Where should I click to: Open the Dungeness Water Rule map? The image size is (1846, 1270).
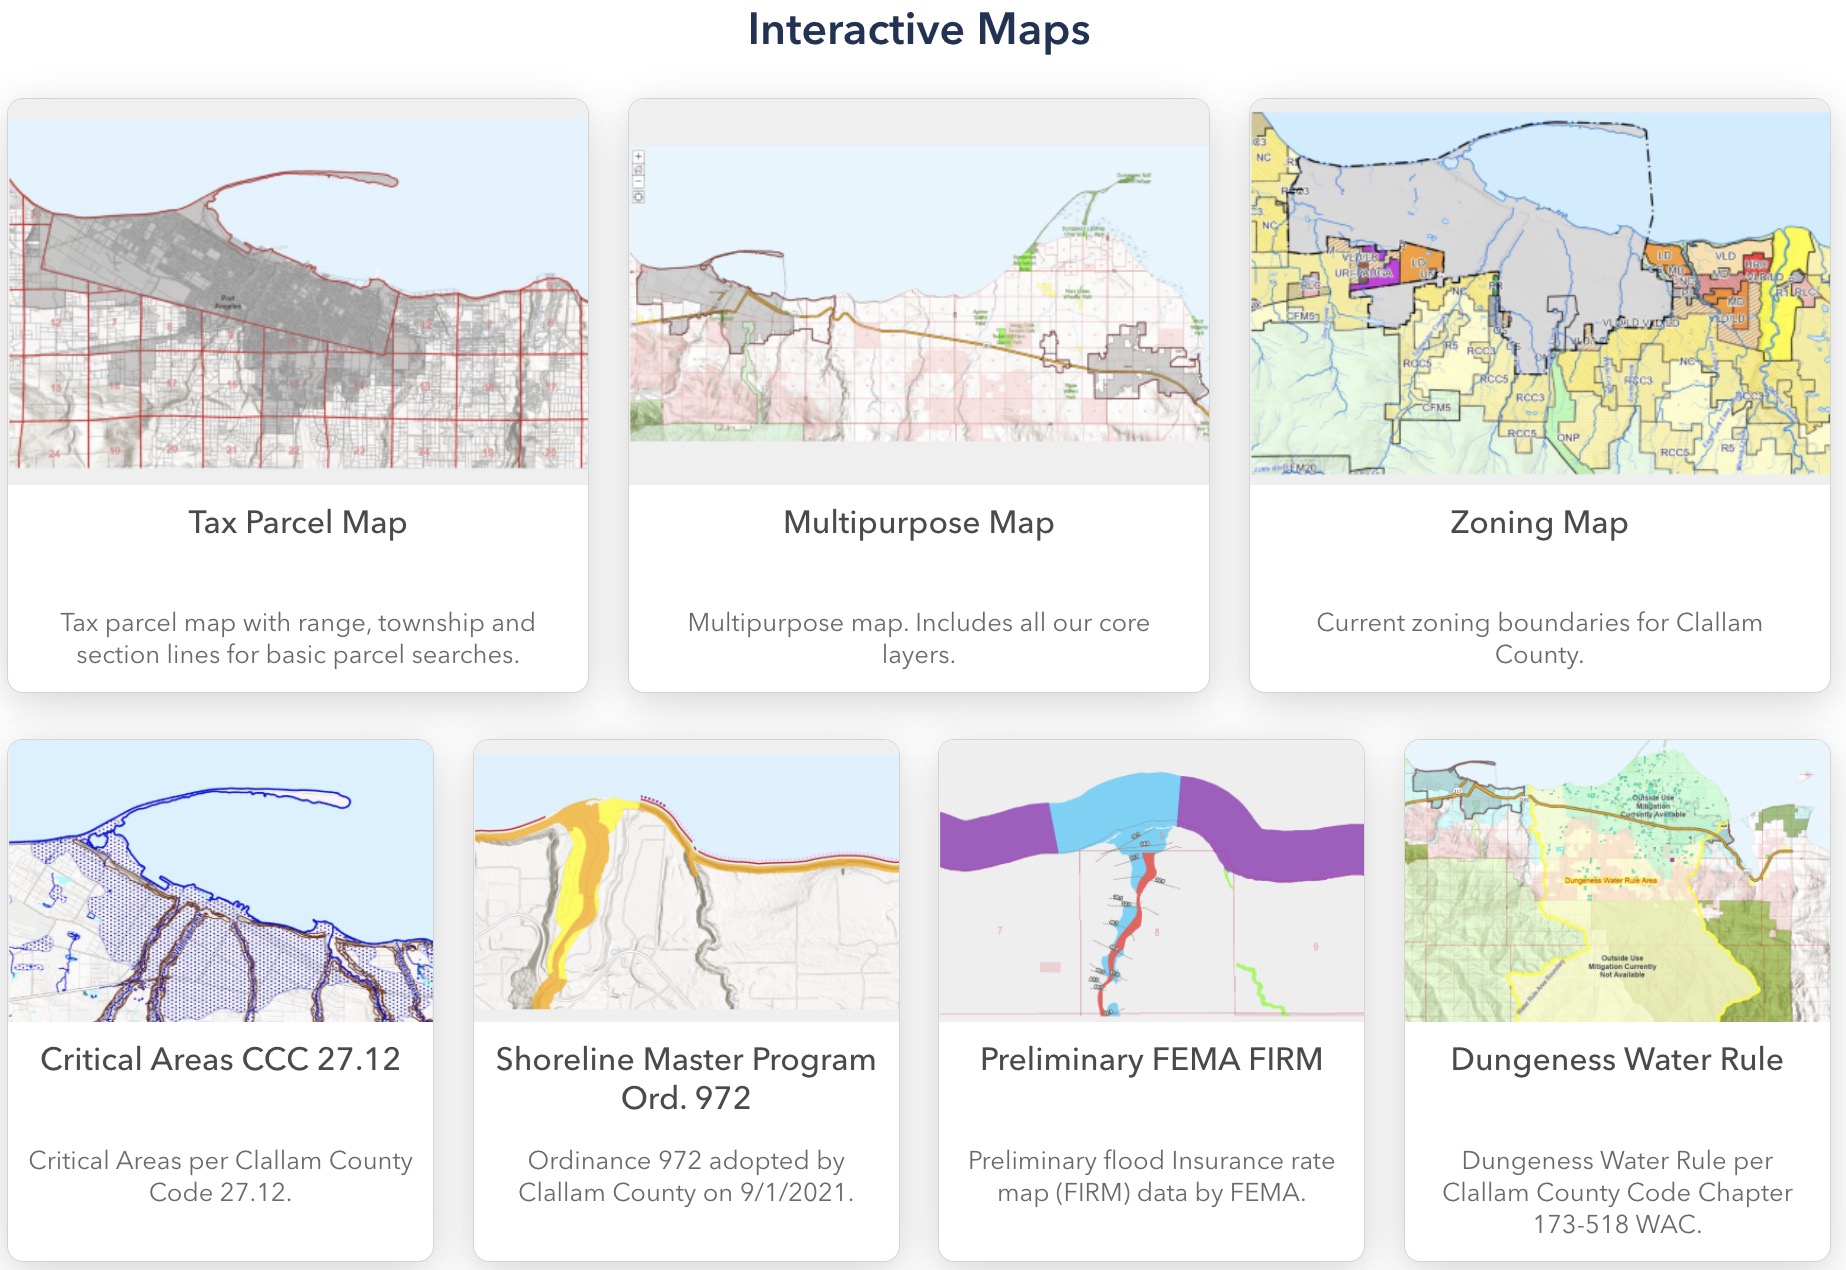(x=1616, y=1059)
